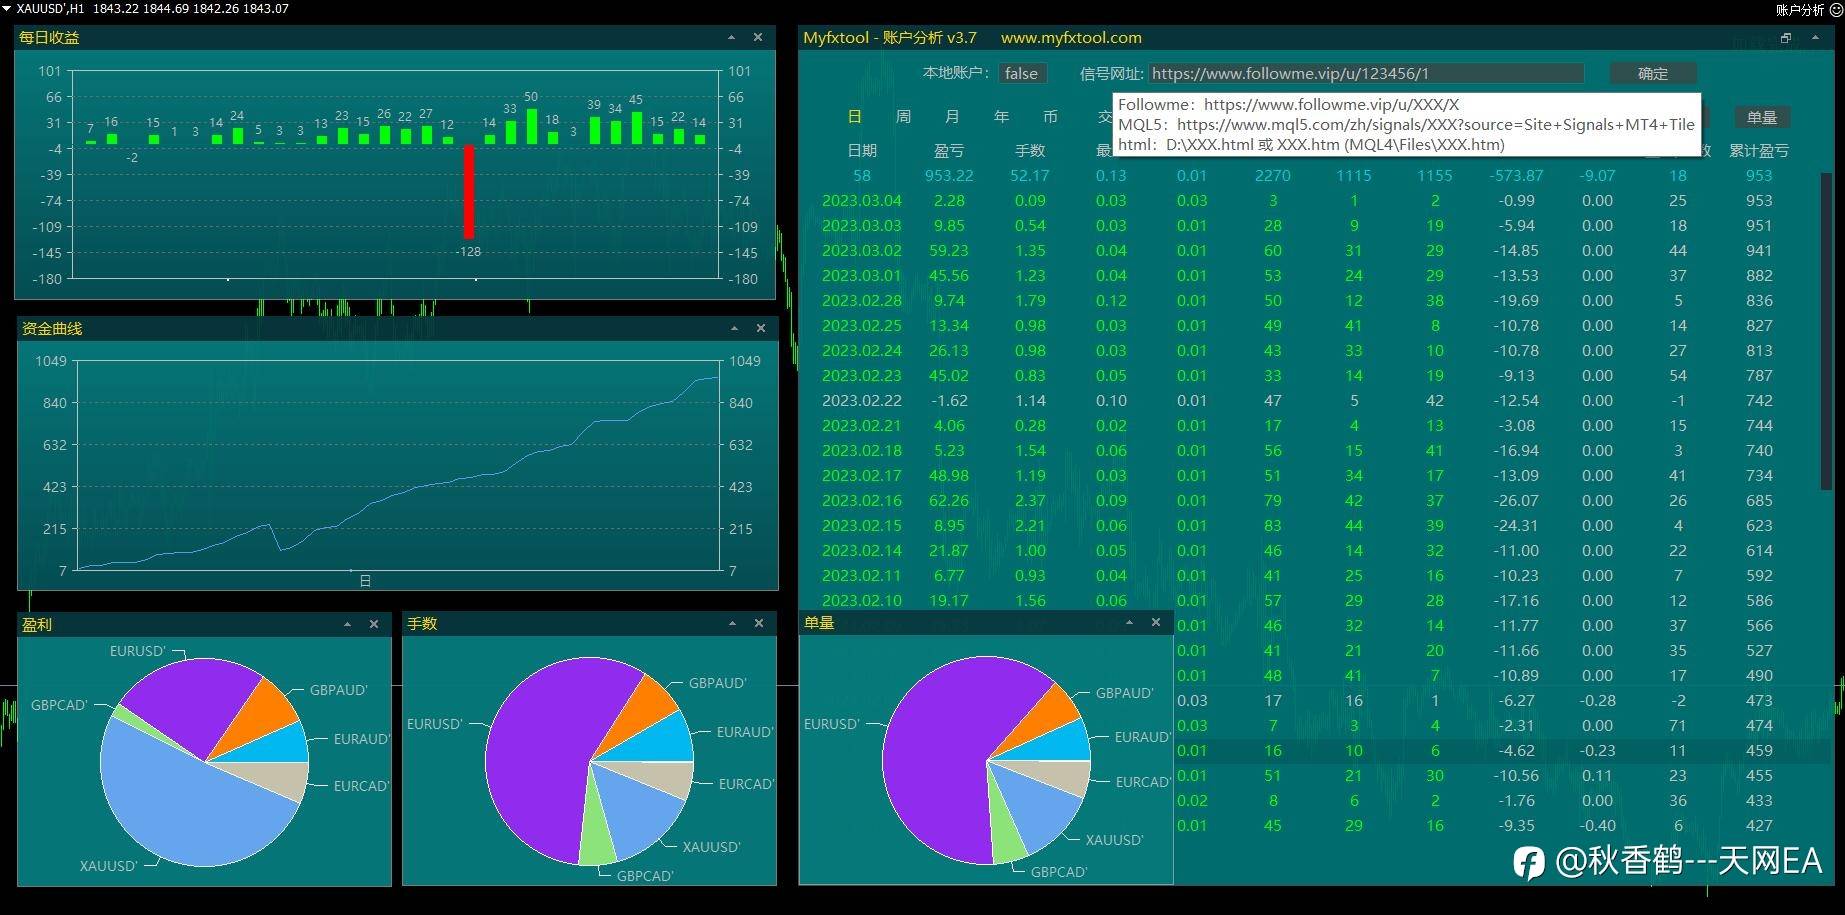The width and height of the screenshot is (1845, 915).
Task: Click the 信号网址 URL input field
Action: [1366, 73]
